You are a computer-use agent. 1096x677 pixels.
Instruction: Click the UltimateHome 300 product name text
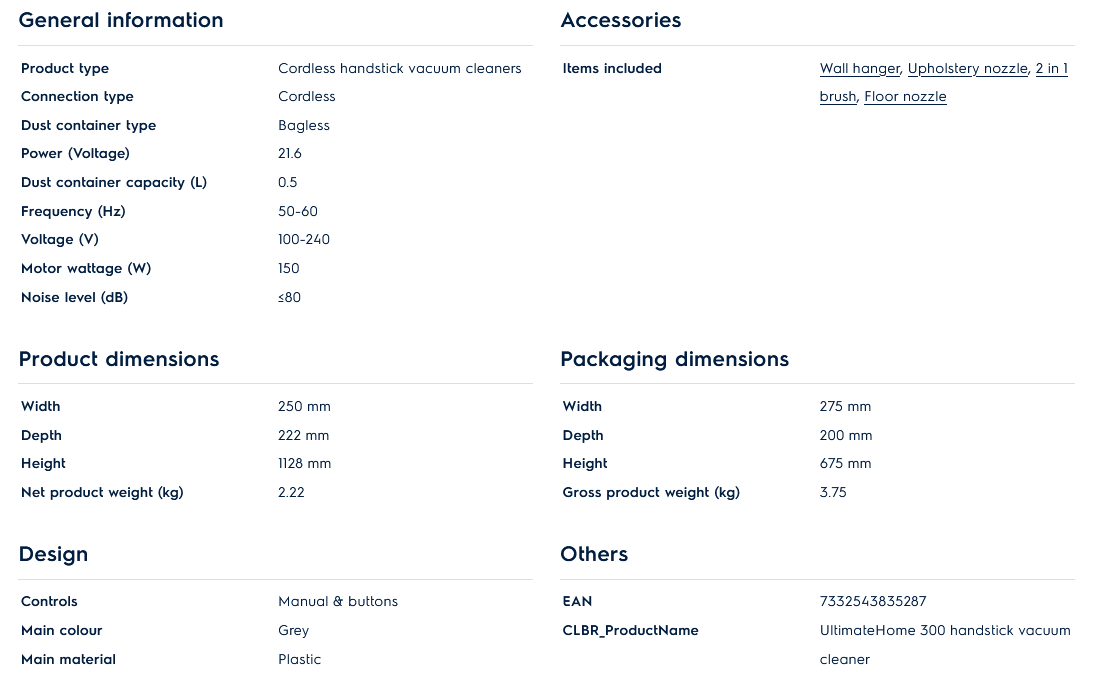(x=945, y=631)
